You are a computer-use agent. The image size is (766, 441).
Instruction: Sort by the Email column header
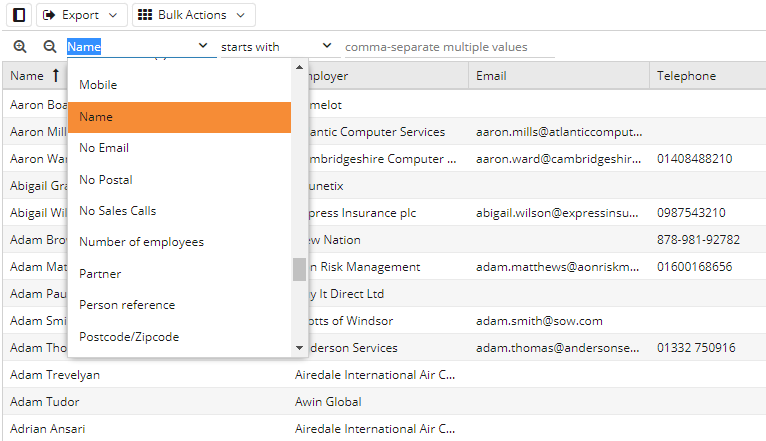point(491,76)
